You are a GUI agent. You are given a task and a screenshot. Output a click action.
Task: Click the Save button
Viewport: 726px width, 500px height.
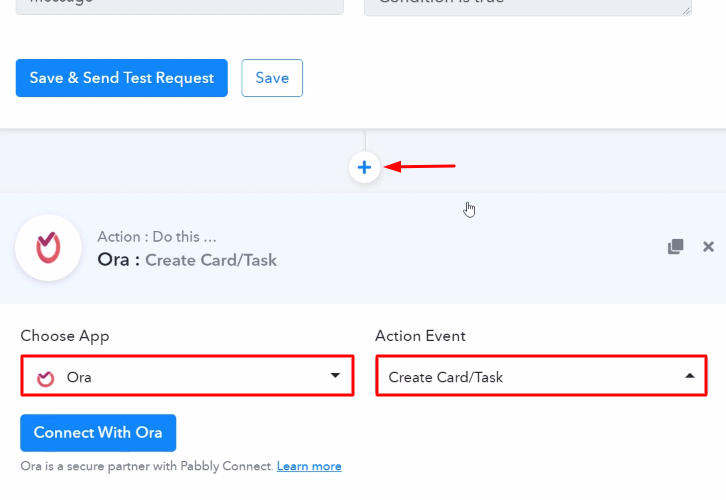(x=272, y=78)
